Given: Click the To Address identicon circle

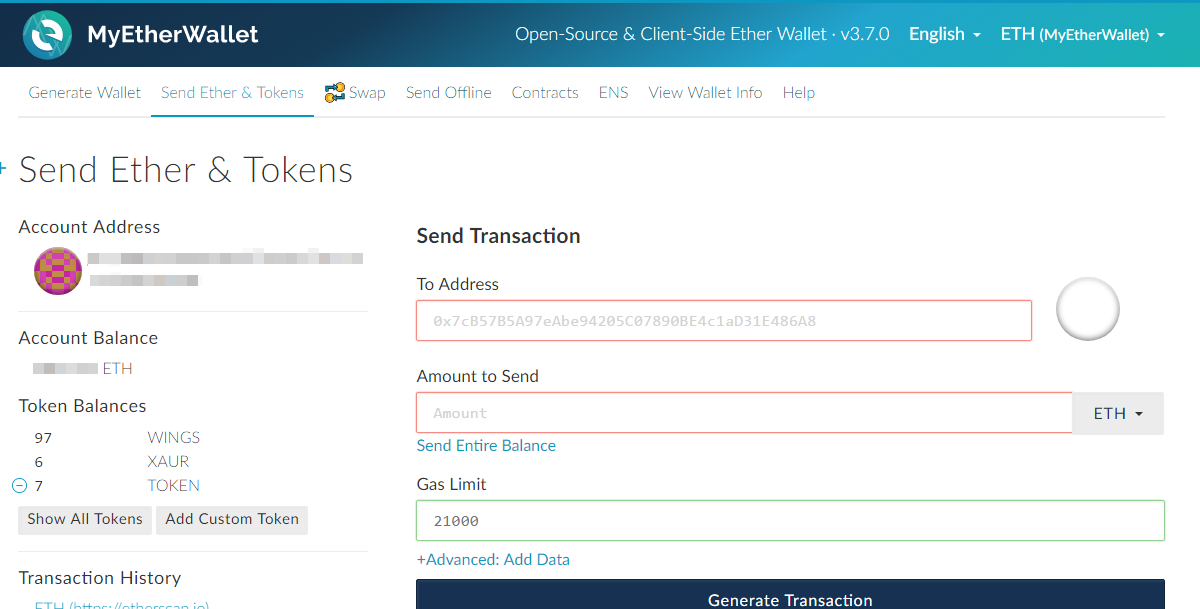Looking at the screenshot, I should 1088,309.
